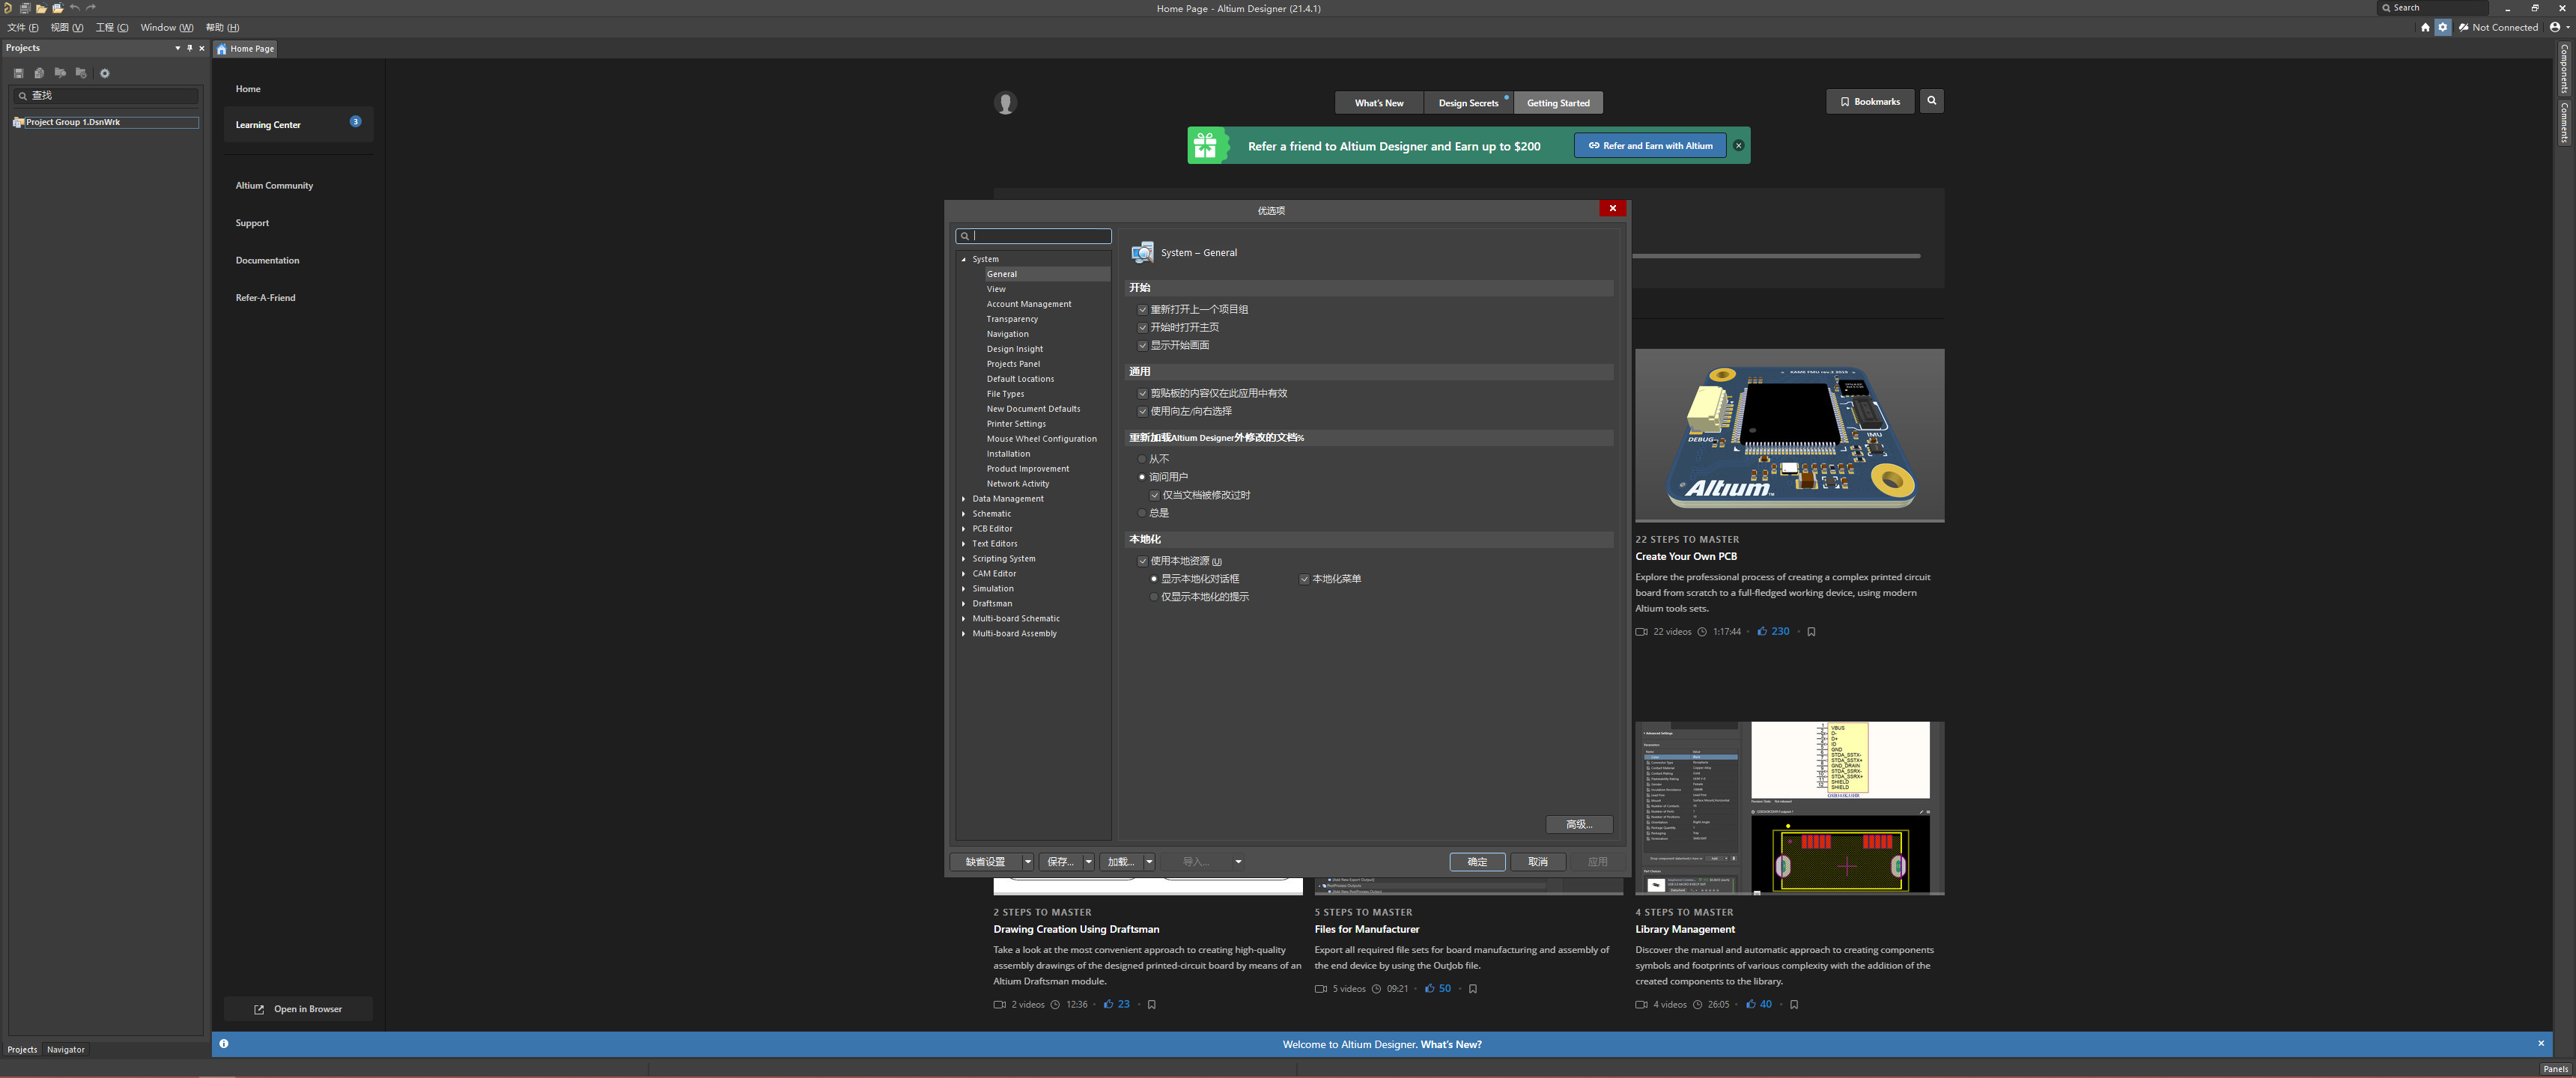Close the welcome notification bar
The height and width of the screenshot is (1078, 2576).
tap(2541, 1044)
